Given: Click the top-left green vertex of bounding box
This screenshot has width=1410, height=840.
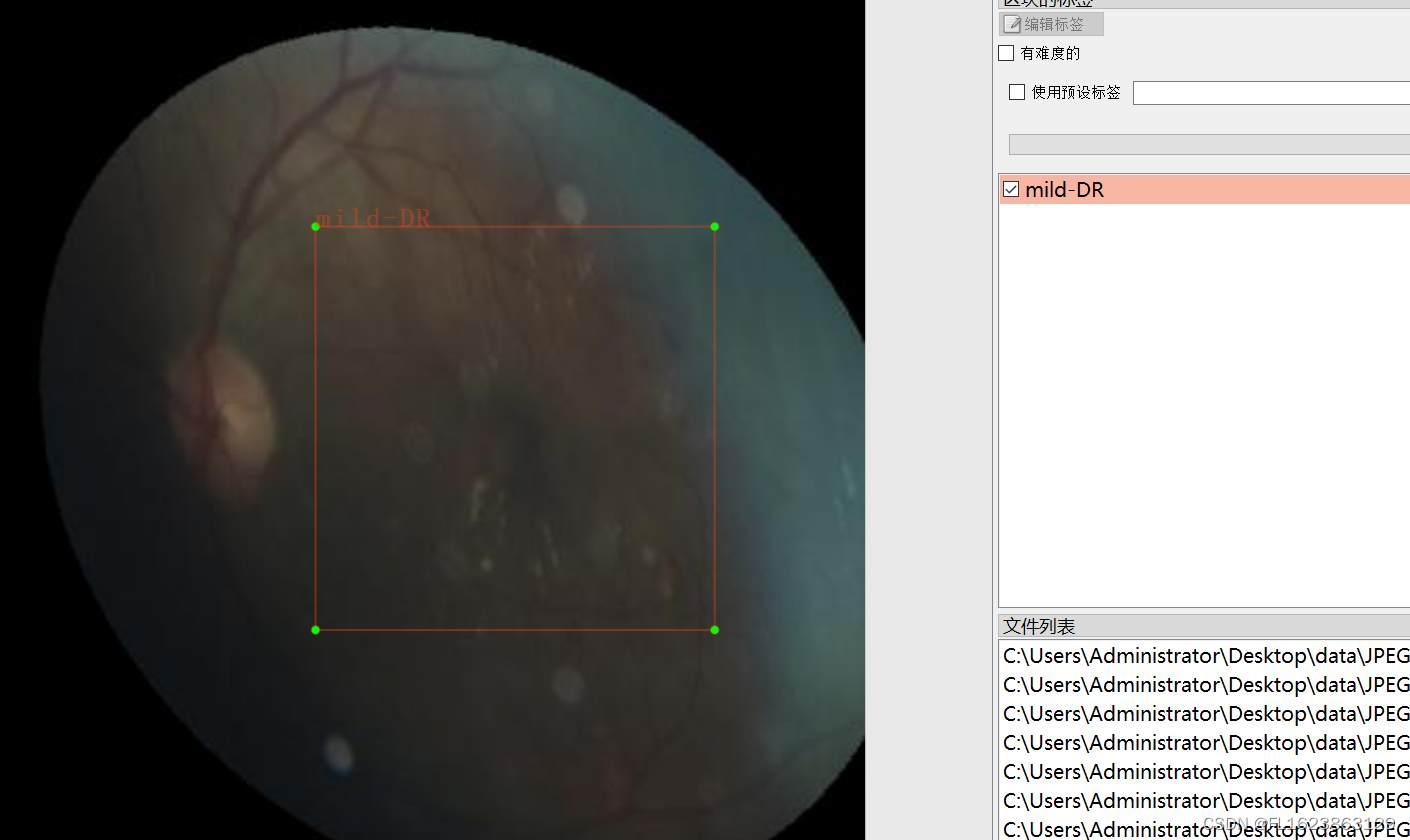Looking at the screenshot, I should [315, 226].
